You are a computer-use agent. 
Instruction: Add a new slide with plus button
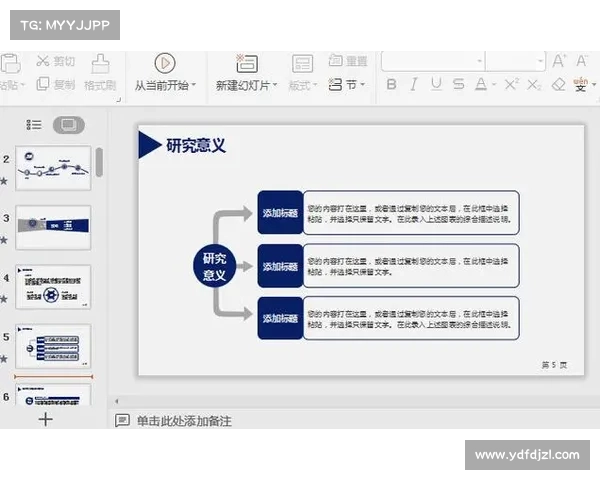[46, 419]
